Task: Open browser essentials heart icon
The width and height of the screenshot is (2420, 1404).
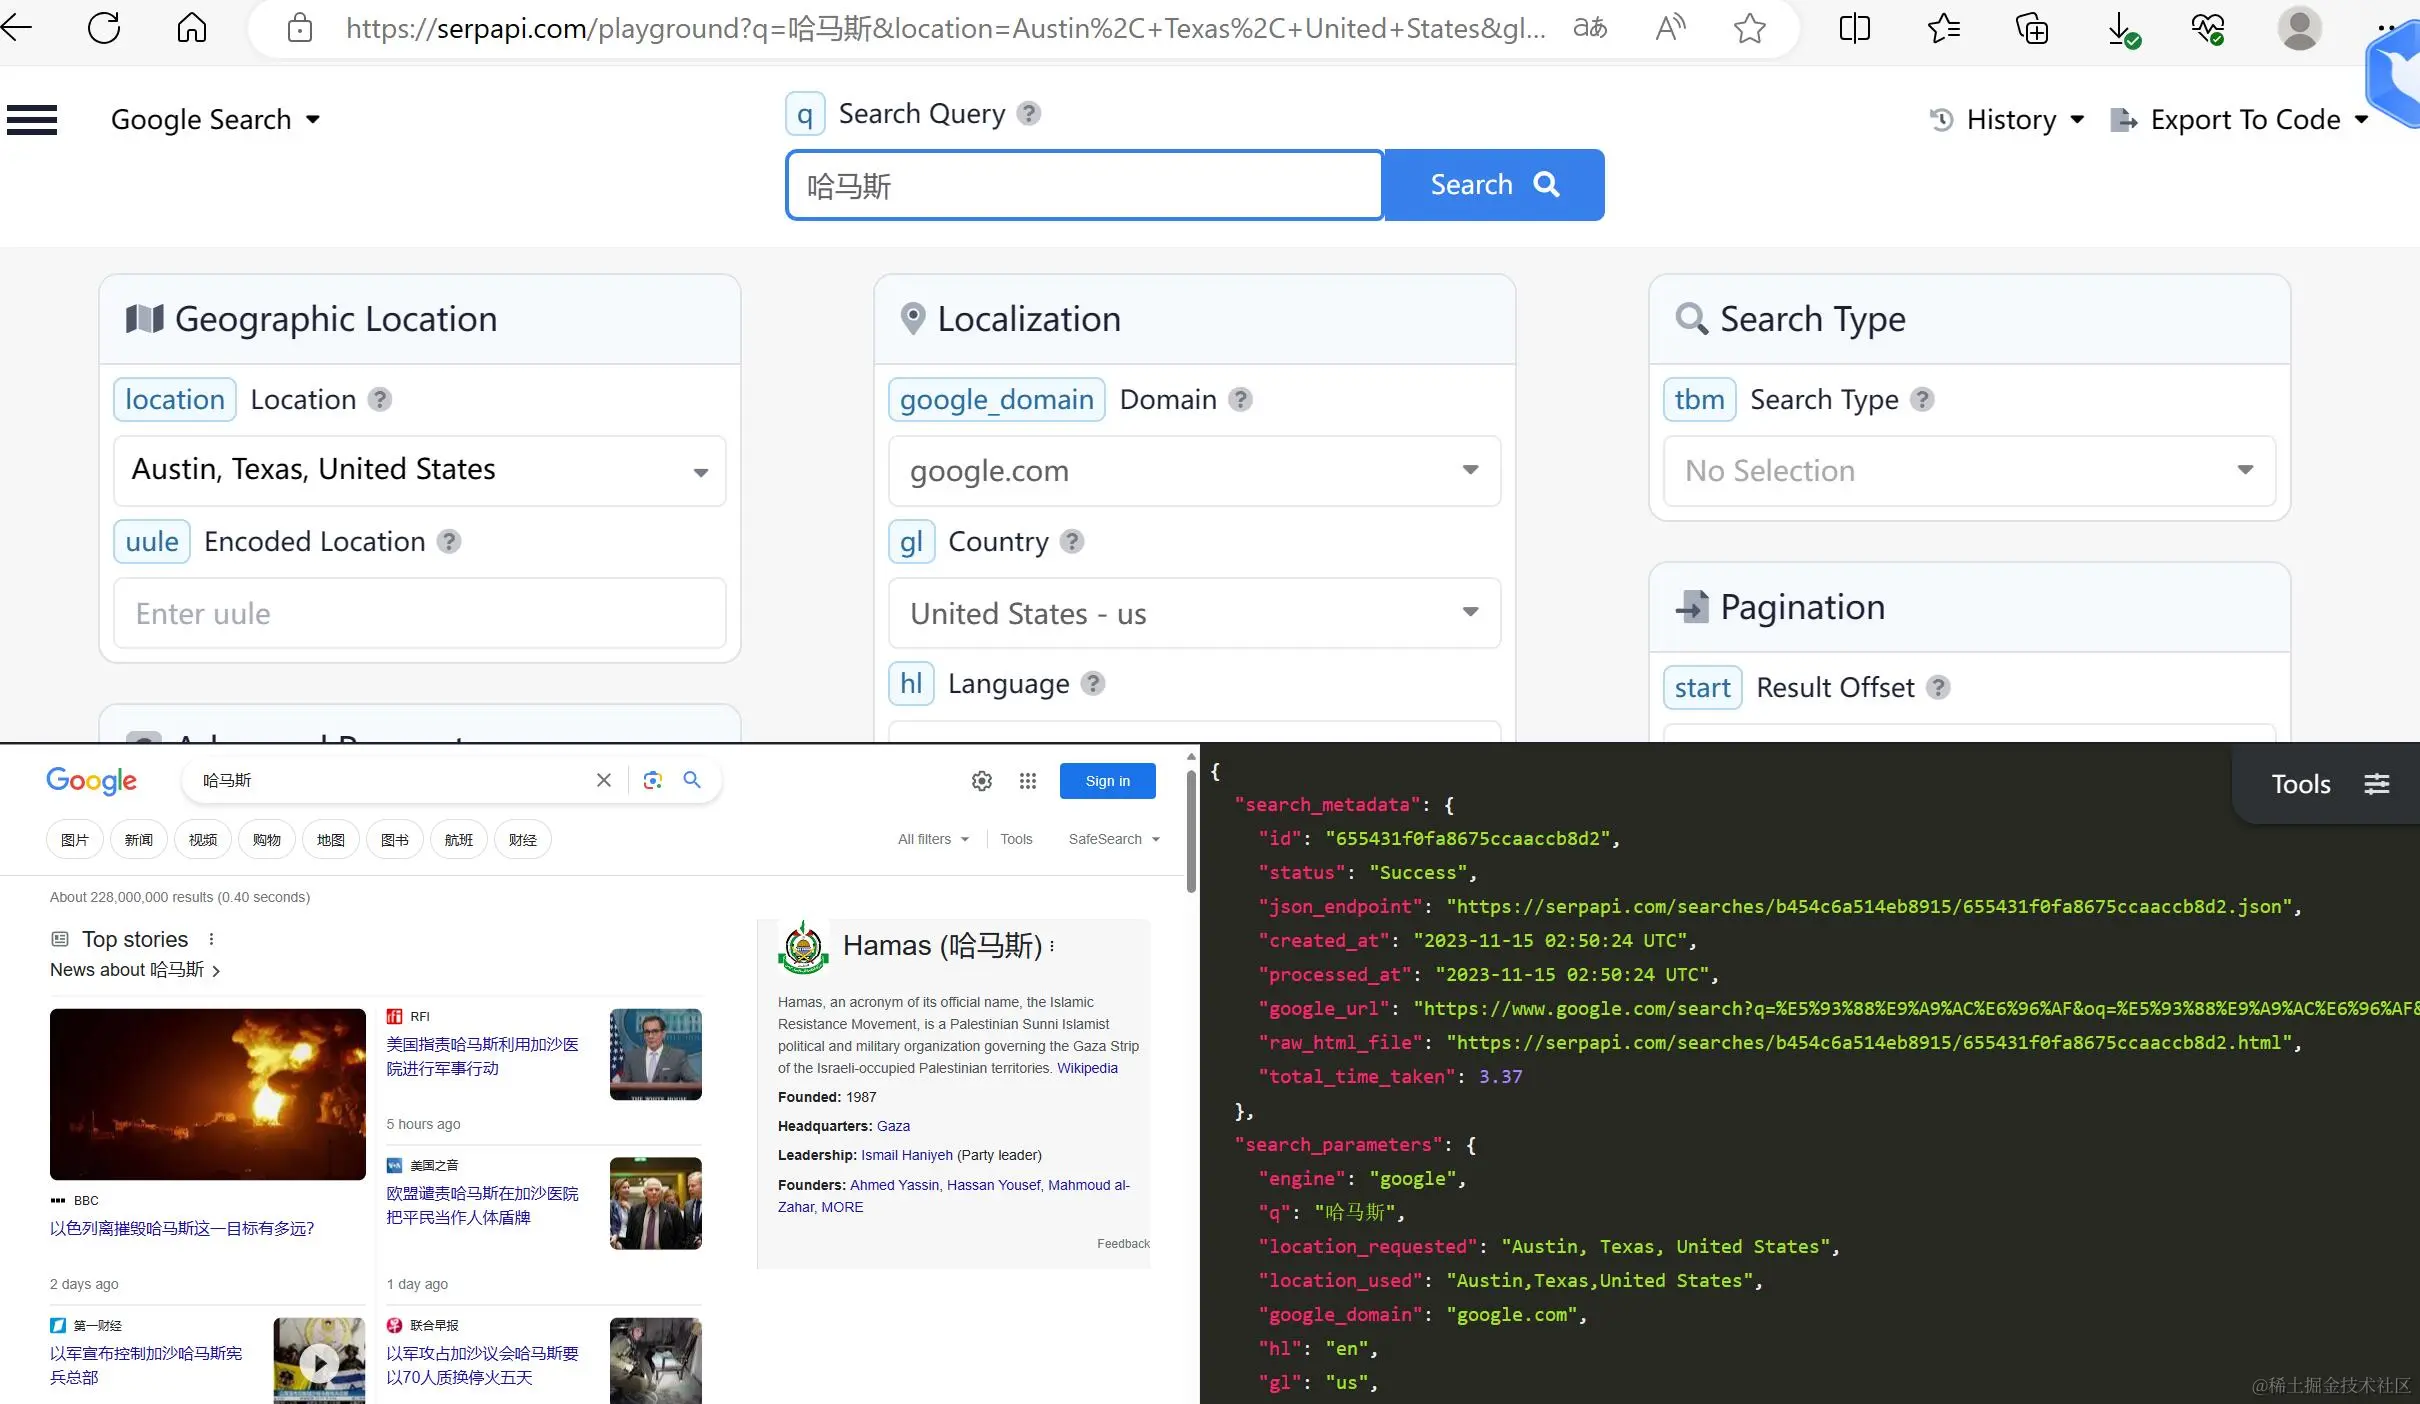Action: pyautogui.click(x=2207, y=28)
